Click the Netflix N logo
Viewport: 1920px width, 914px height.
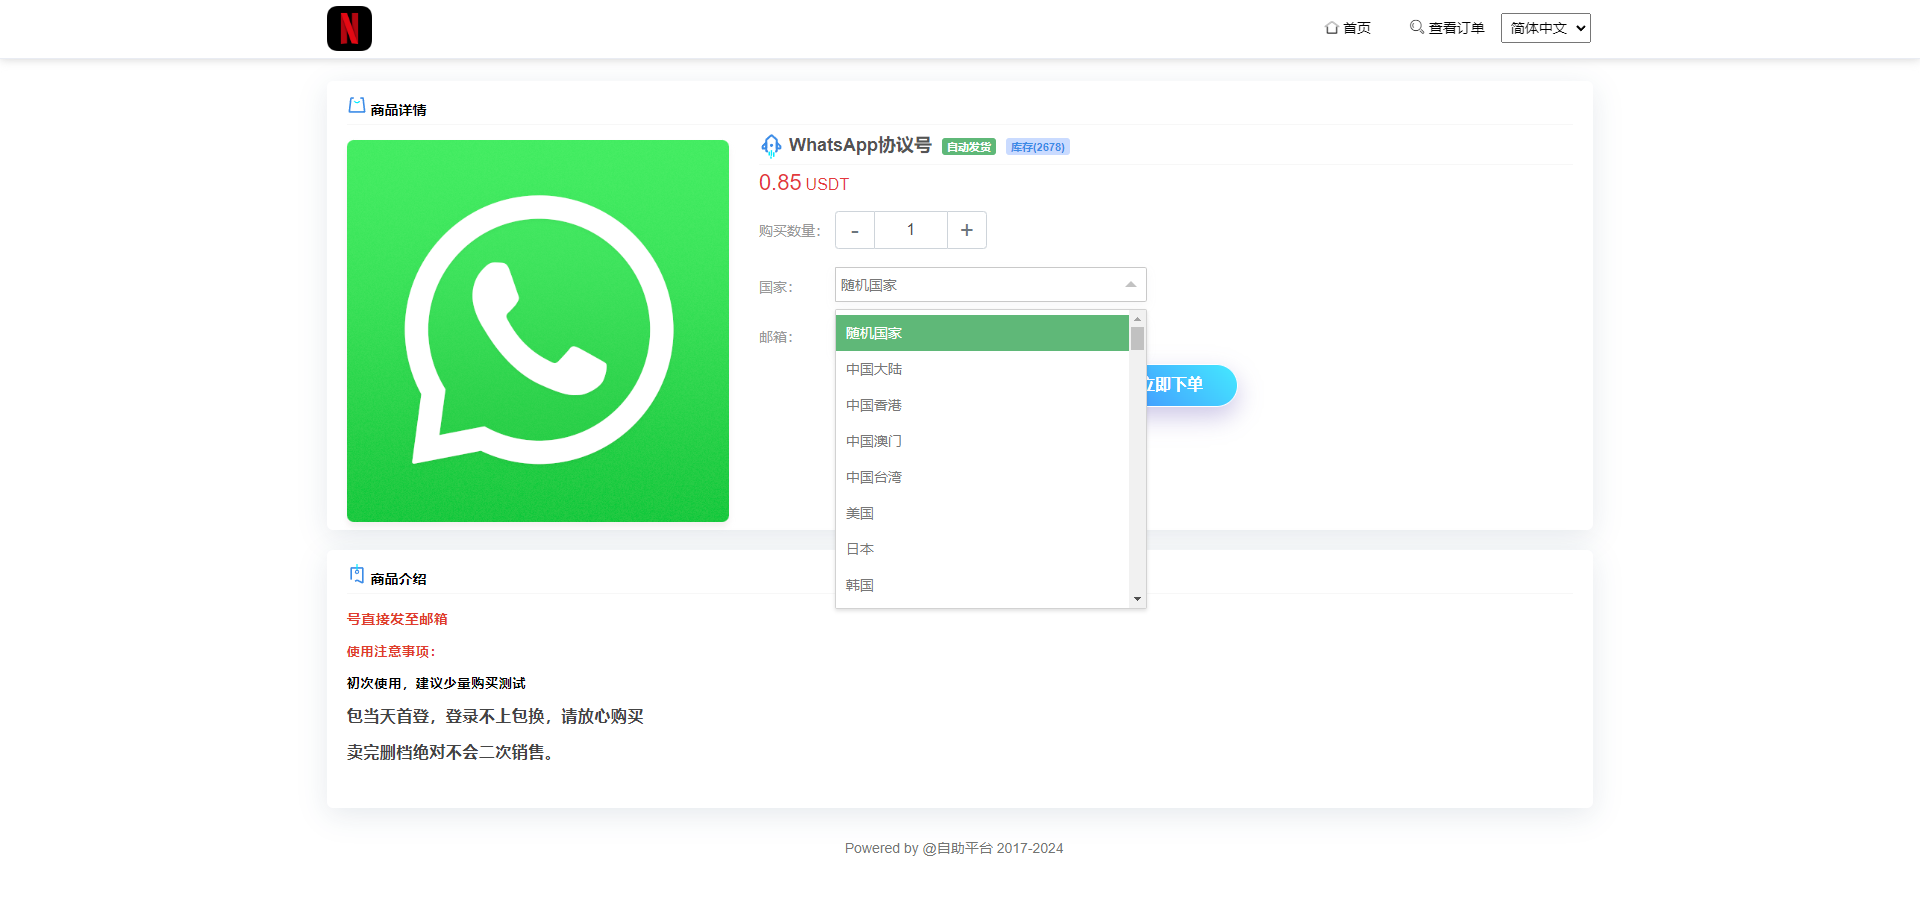tap(349, 28)
